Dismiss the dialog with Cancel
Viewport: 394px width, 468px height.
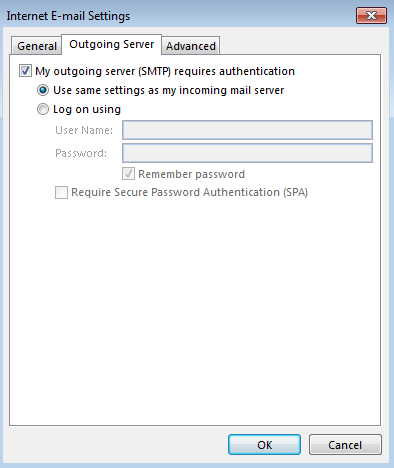pyautogui.click(x=345, y=445)
